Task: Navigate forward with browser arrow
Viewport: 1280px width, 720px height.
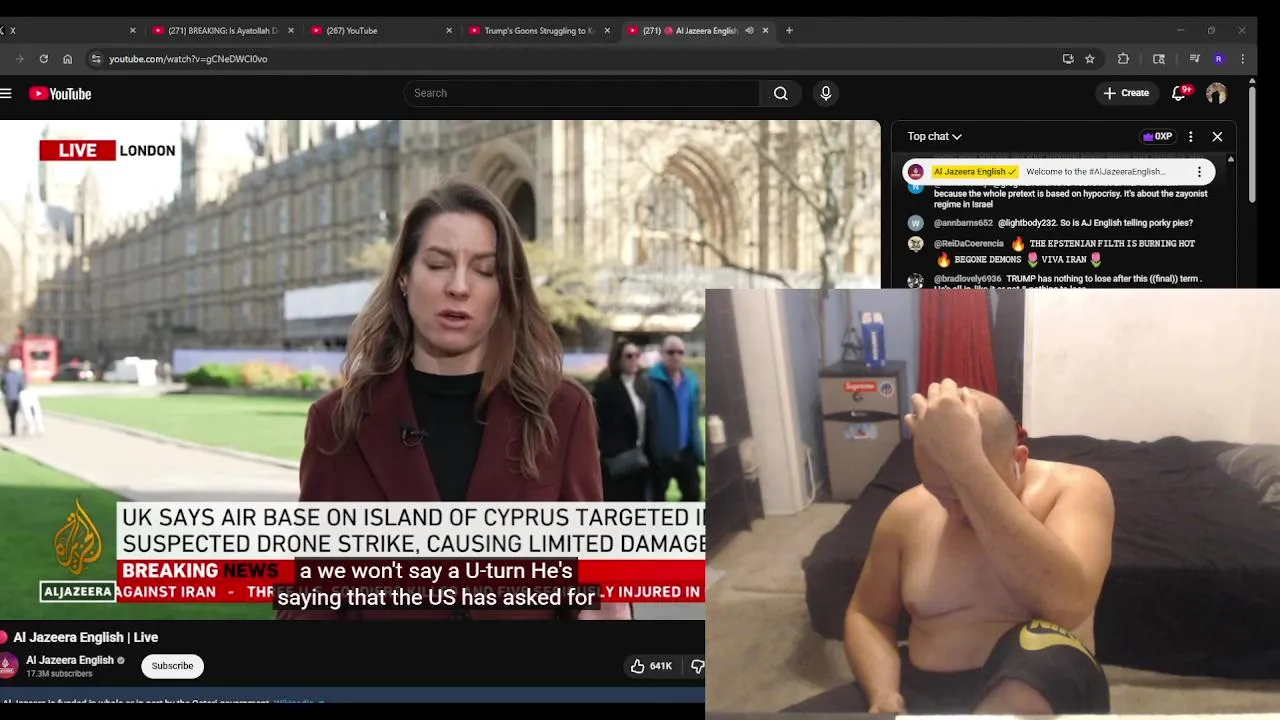Action: click(x=19, y=59)
